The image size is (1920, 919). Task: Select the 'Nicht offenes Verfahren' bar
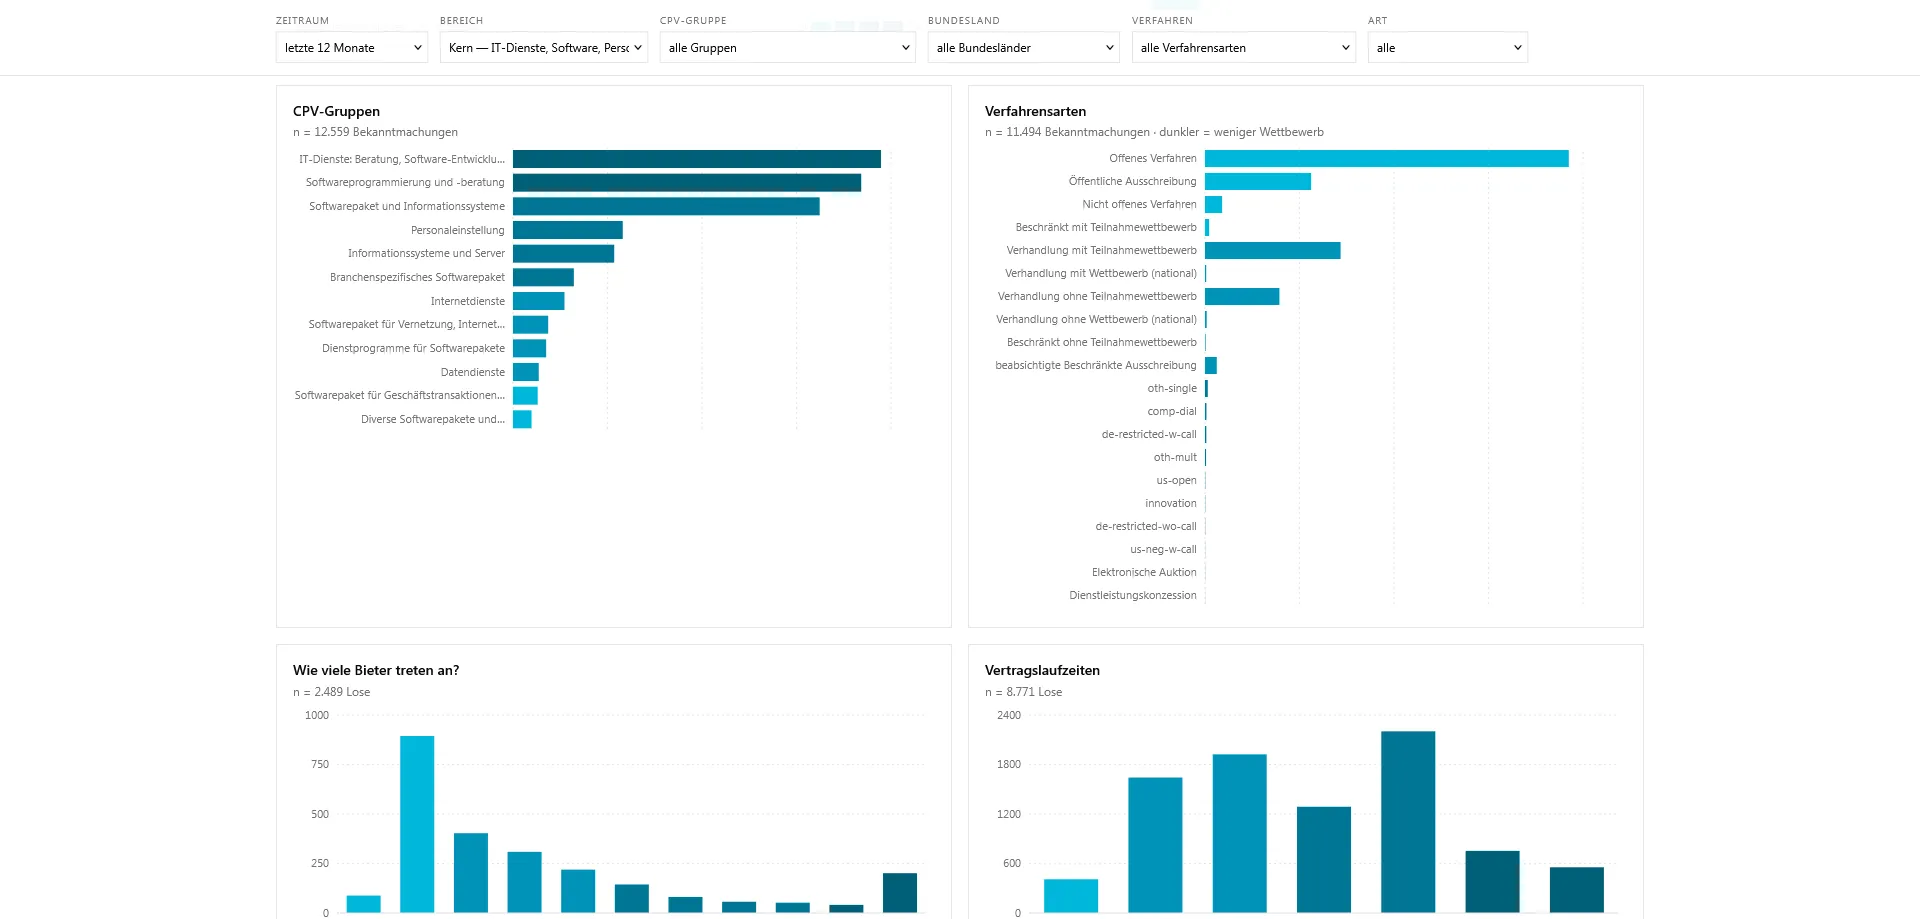[x=1214, y=204]
